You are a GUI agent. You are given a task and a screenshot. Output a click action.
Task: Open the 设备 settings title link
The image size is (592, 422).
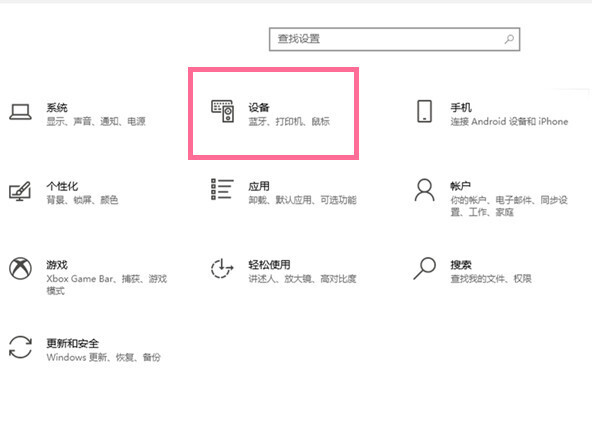(259, 107)
